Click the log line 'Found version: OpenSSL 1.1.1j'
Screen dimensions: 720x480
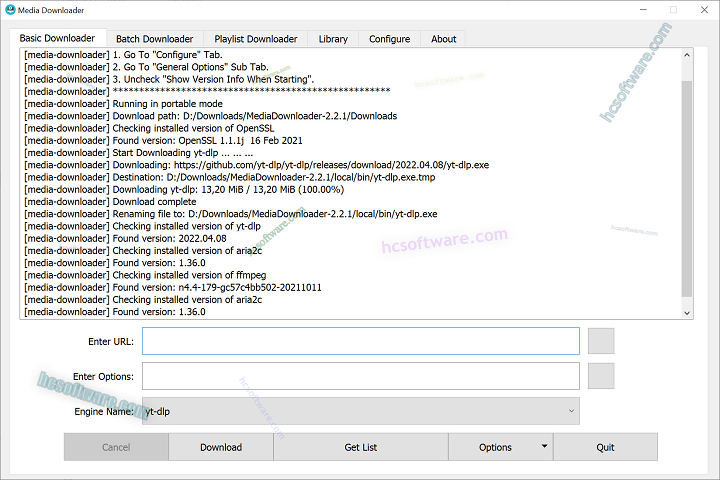point(163,141)
